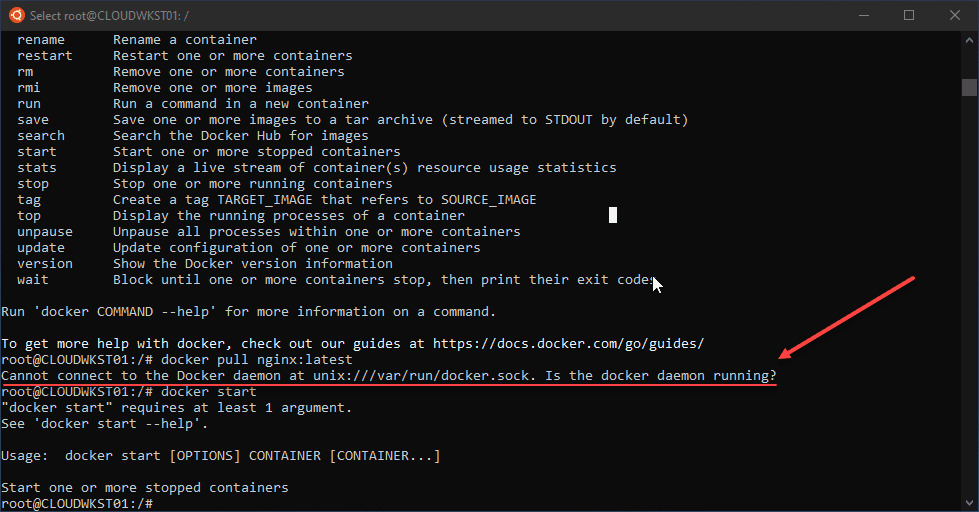Image resolution: width=979 pixels, height=512 pixels.
Task: Click the empty scrollbar track below the thumb
Action: (968, 300)
